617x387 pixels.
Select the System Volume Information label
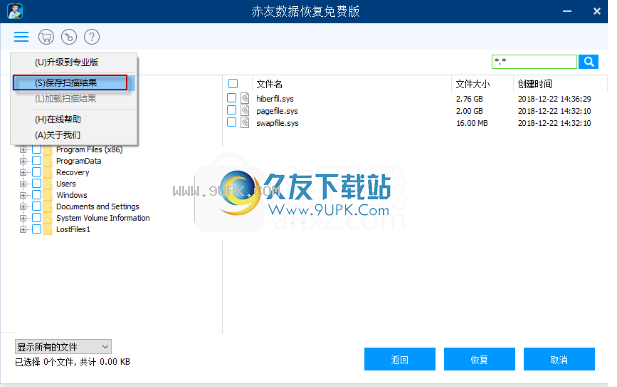[103, 218]
